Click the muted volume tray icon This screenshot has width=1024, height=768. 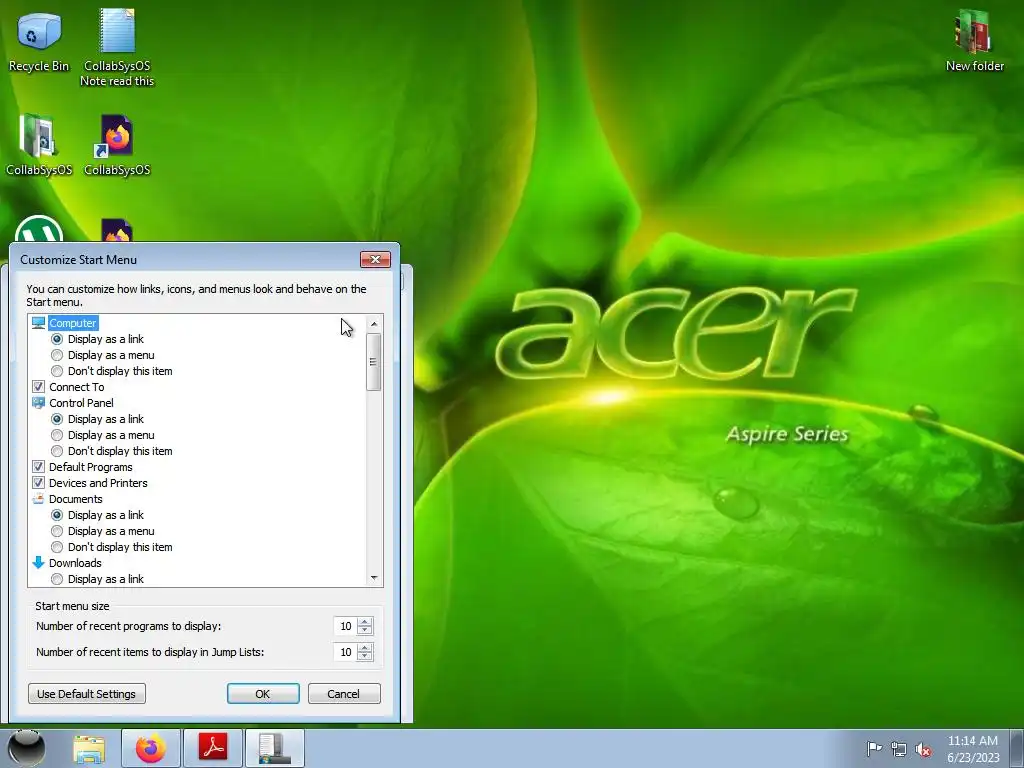click(x=923, y=749)
